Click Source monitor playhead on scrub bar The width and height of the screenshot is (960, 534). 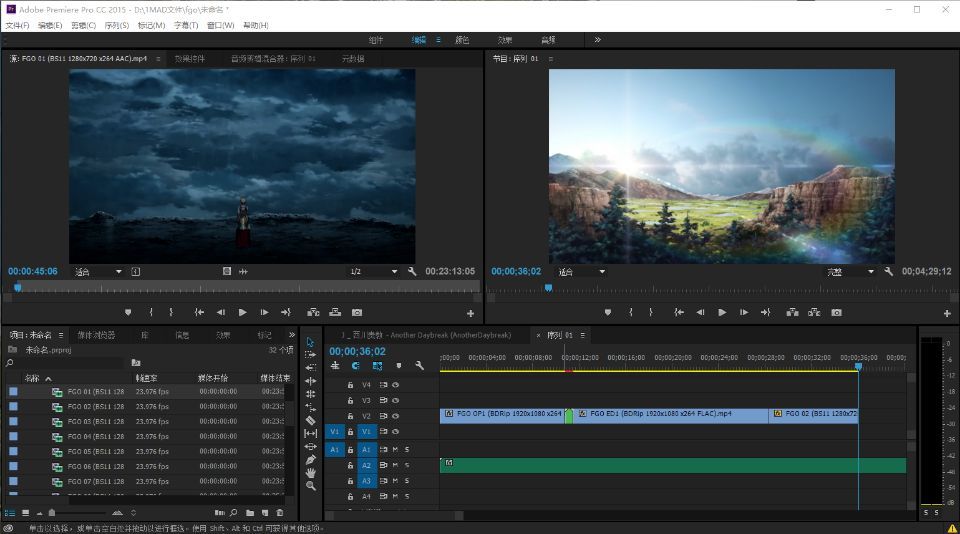[x=18, y=287]
